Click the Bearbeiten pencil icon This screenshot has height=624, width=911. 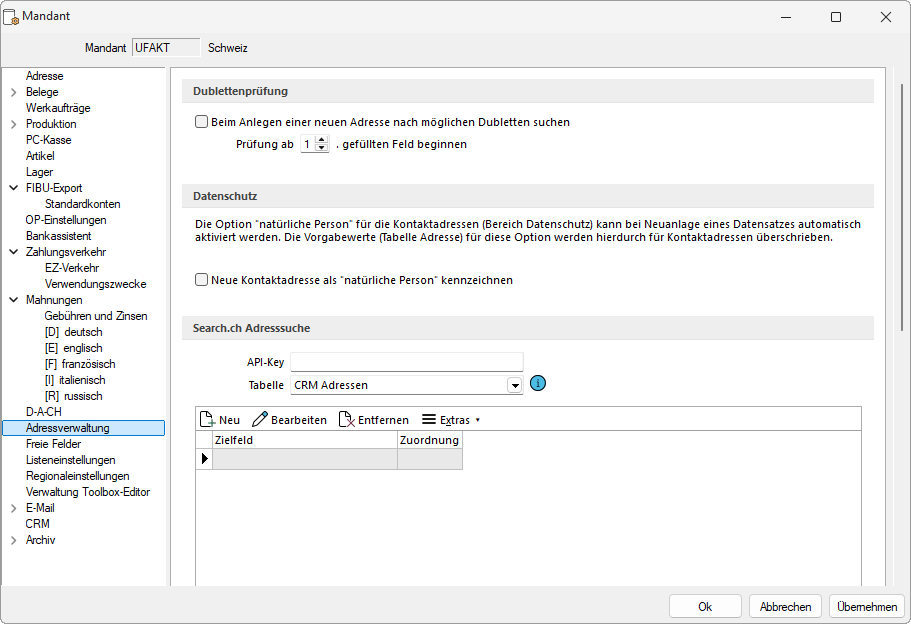coord(260,420)
